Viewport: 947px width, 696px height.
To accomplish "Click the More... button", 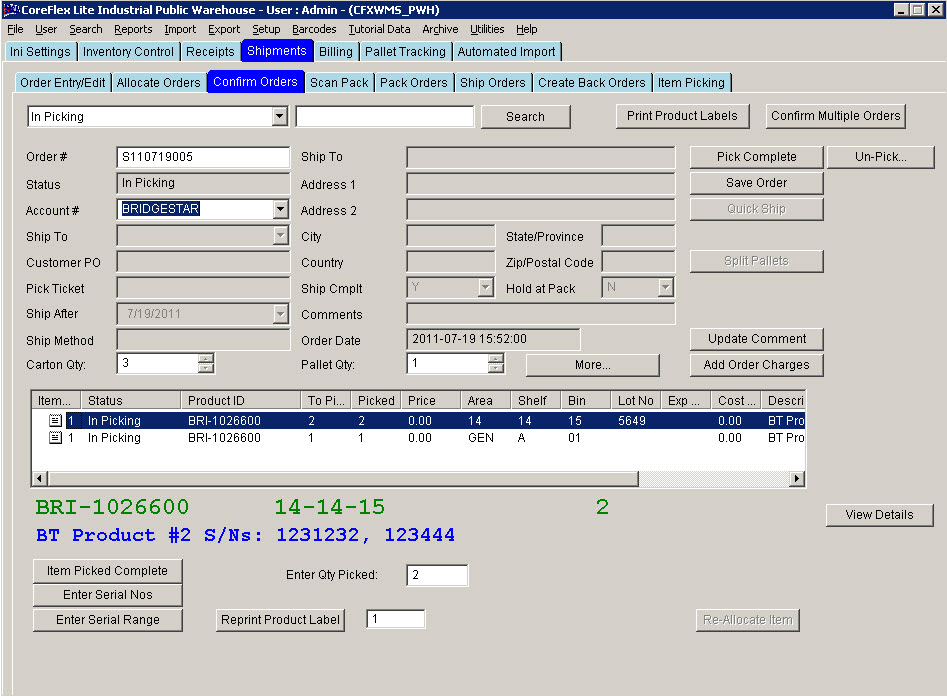I will [592, 365].
